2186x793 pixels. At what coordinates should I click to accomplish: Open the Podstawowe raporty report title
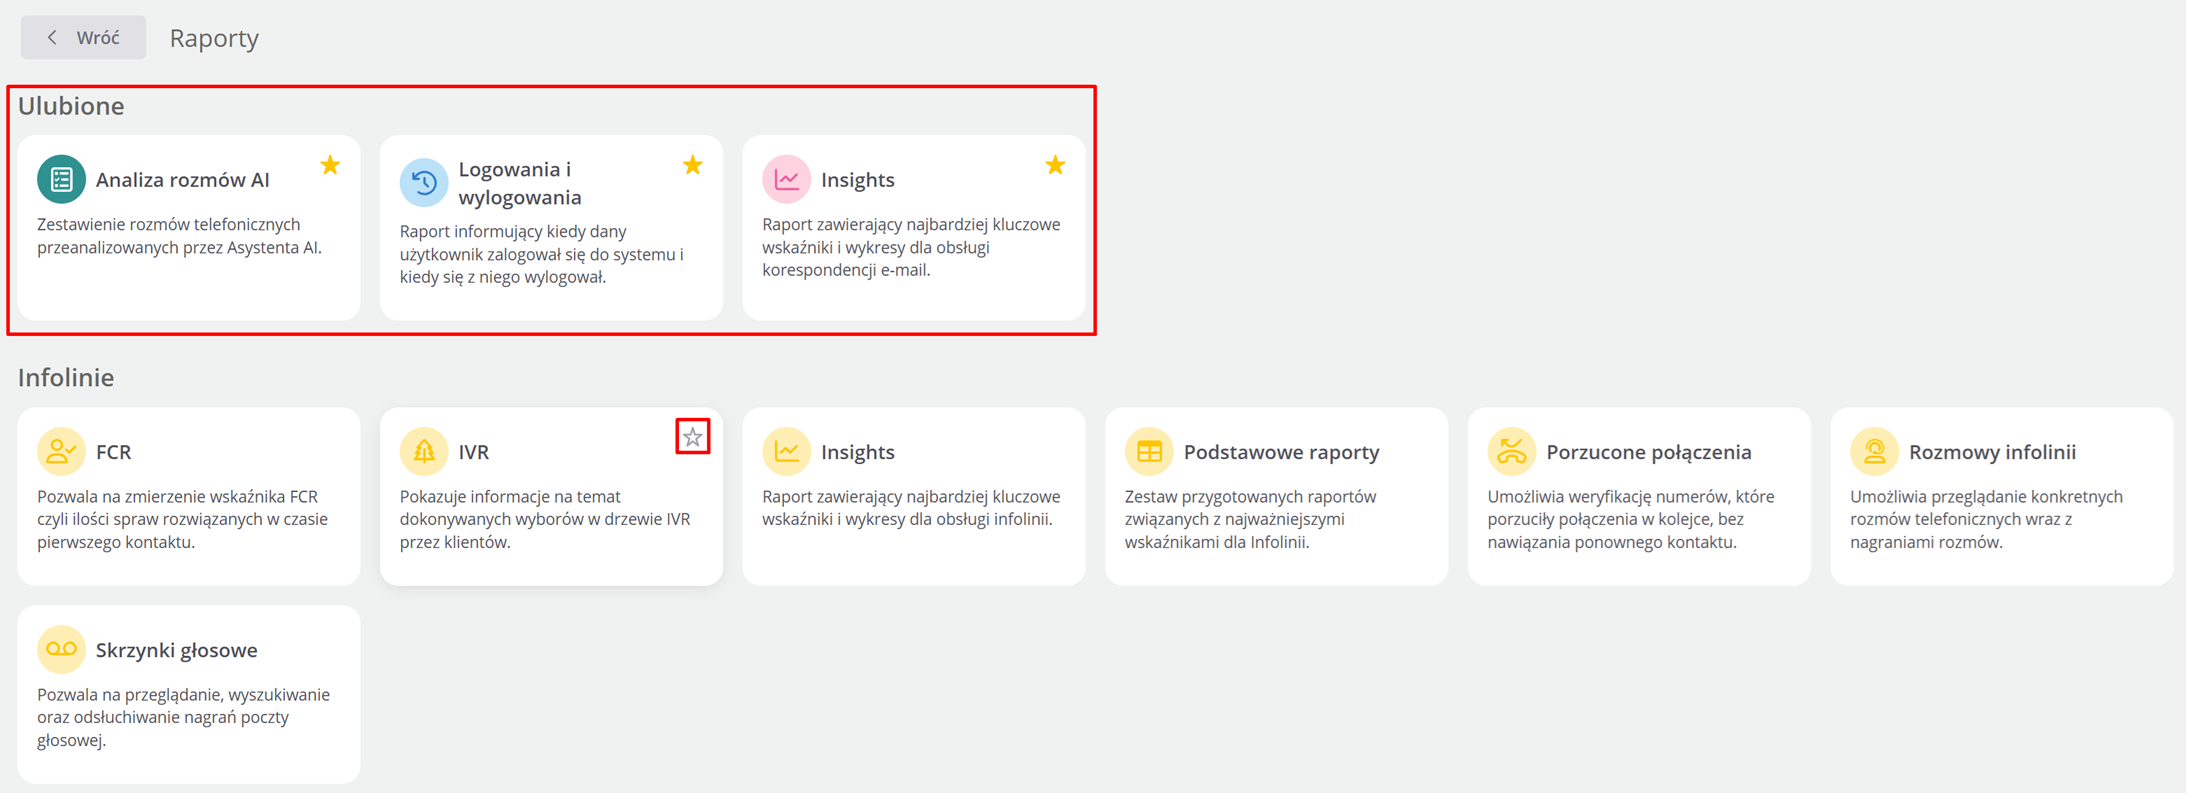(1281, 452)
